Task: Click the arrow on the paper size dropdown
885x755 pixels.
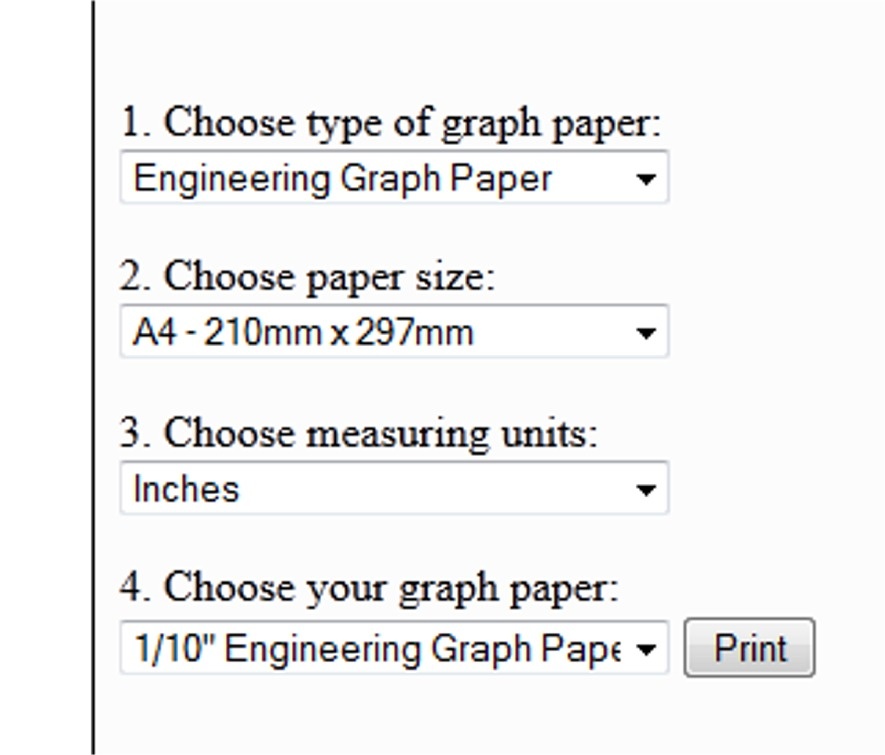Action: pyautogui.click(x=646, y=333)
